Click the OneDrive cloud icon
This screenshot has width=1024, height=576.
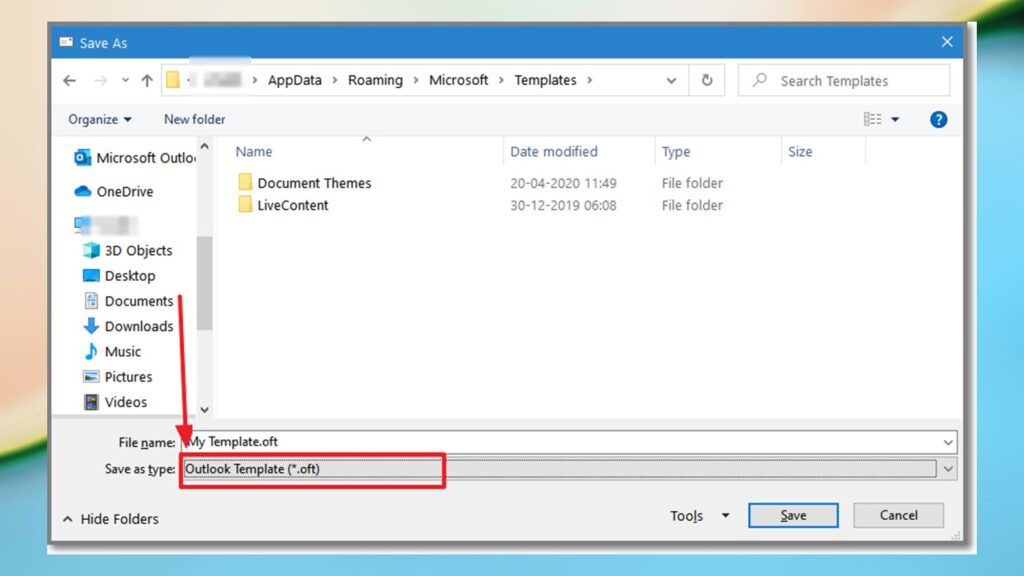click(x=83, y=191)
